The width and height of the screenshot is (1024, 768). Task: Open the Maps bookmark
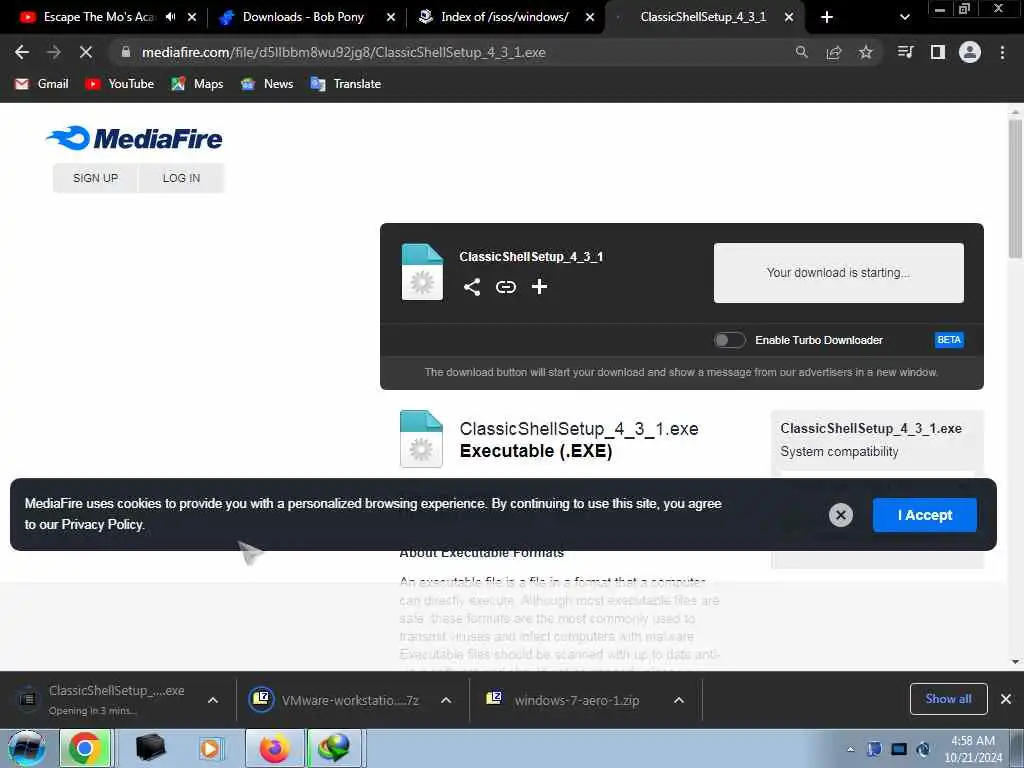(197, 84)
